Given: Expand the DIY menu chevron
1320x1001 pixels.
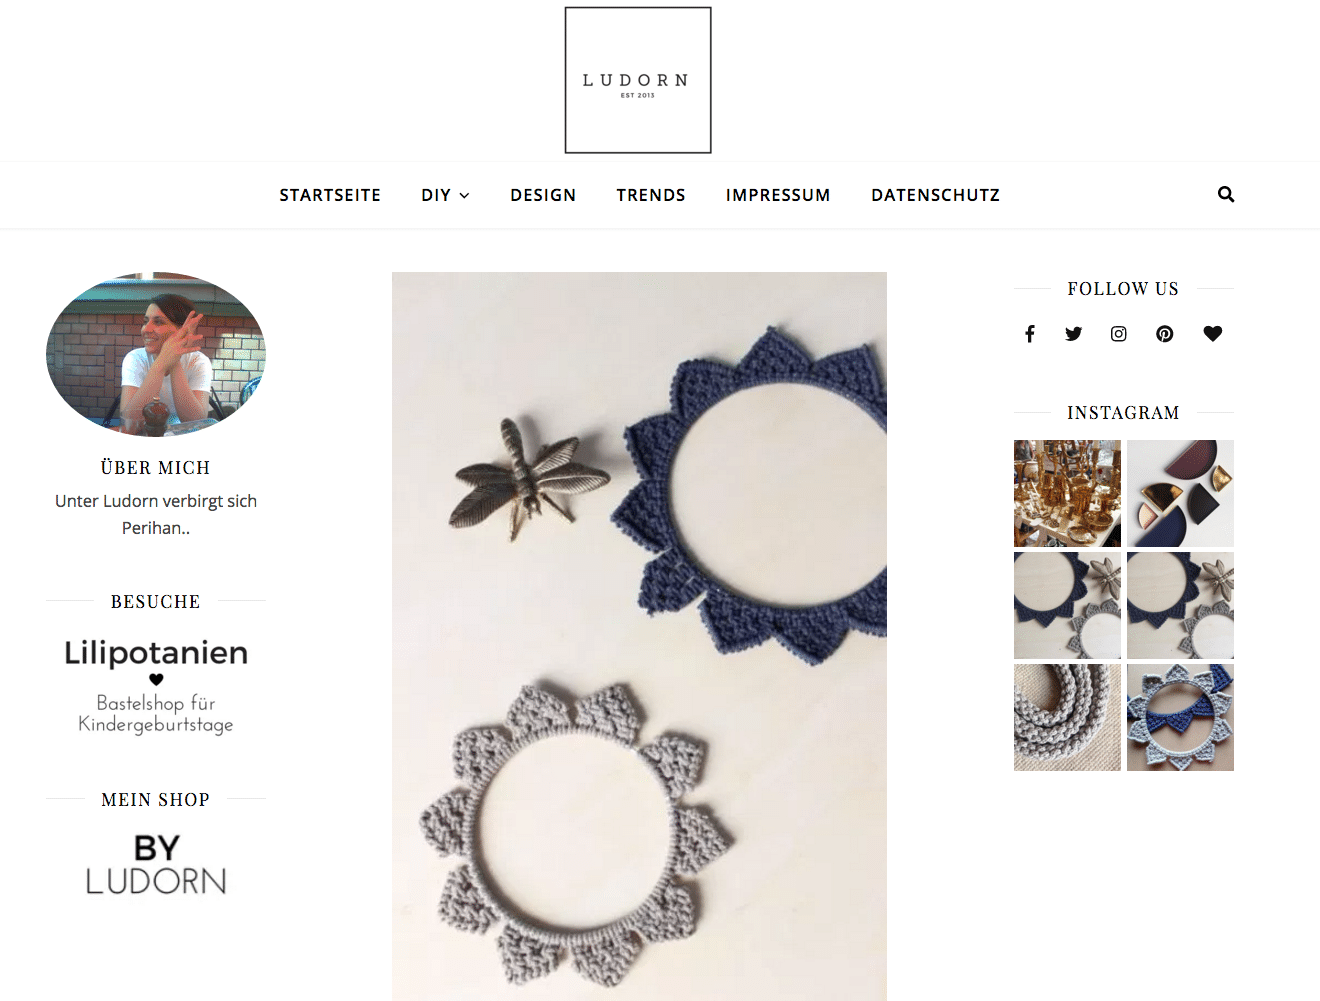Looking at the screenshot, I should (x=464, y=196).
